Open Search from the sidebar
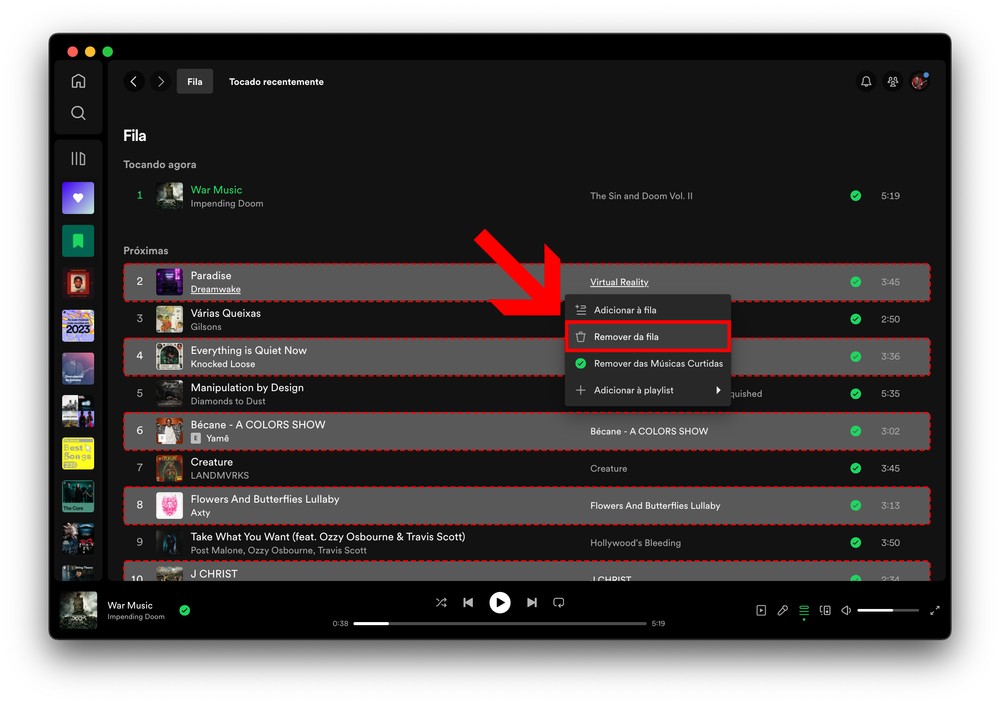This screenshot has height=704, width=1000. tap(78, 114)
